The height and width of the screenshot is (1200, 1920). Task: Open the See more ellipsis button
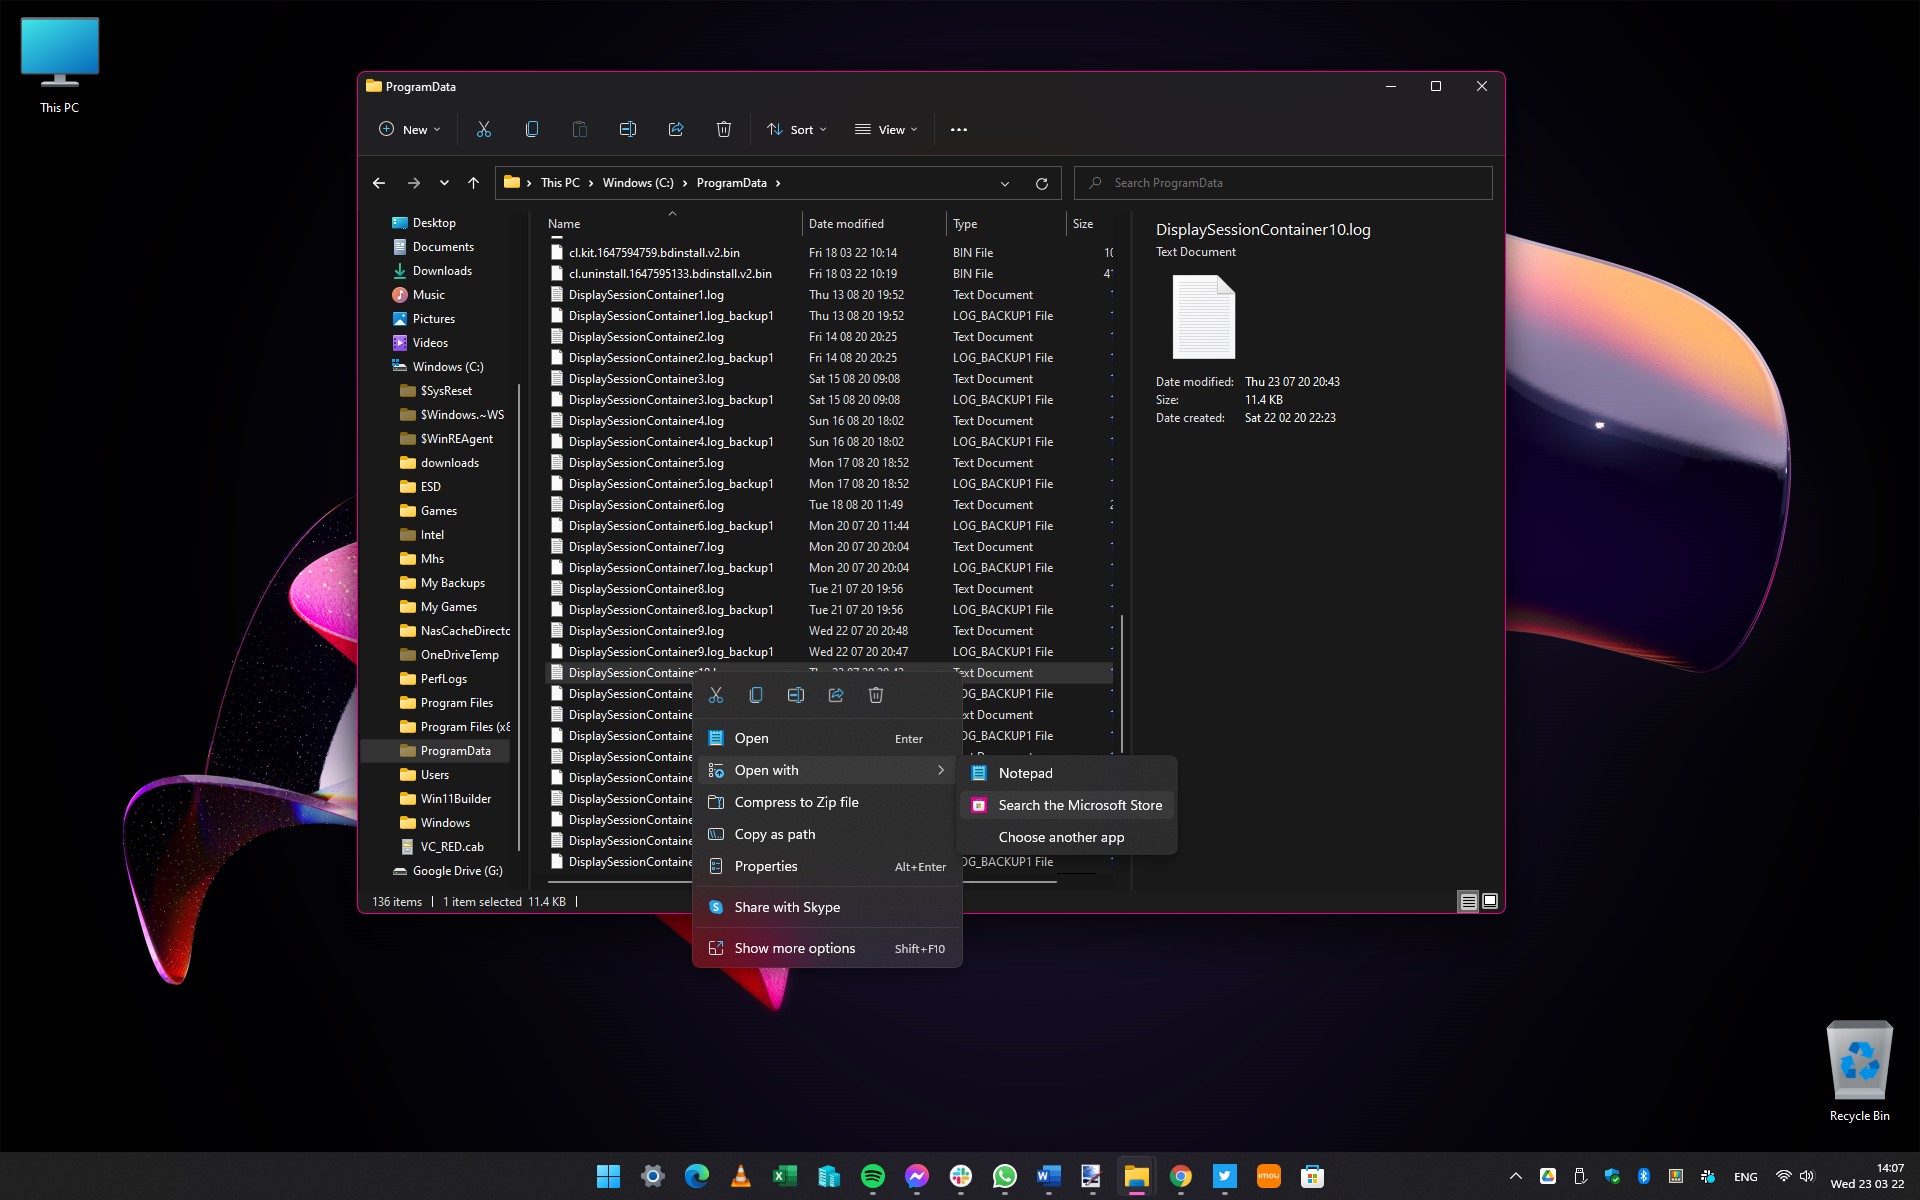pos(958,129)
